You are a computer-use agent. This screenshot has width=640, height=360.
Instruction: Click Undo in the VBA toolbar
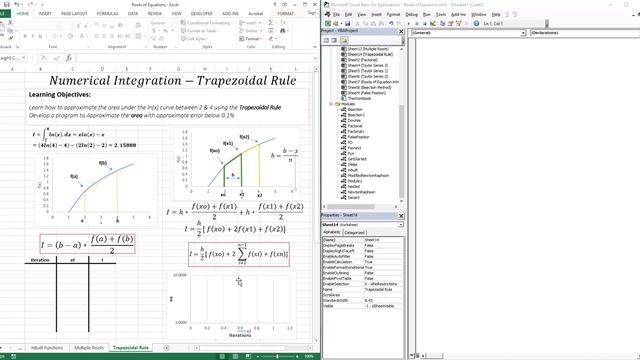[x=391, y=24]
